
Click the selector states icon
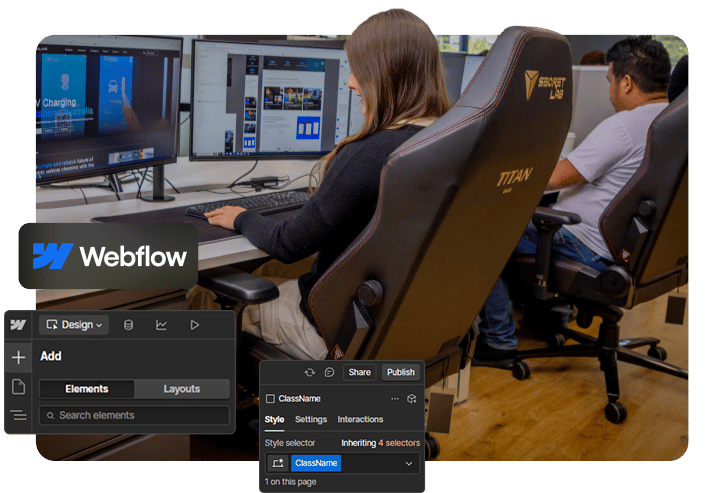[x=278, y=463]
